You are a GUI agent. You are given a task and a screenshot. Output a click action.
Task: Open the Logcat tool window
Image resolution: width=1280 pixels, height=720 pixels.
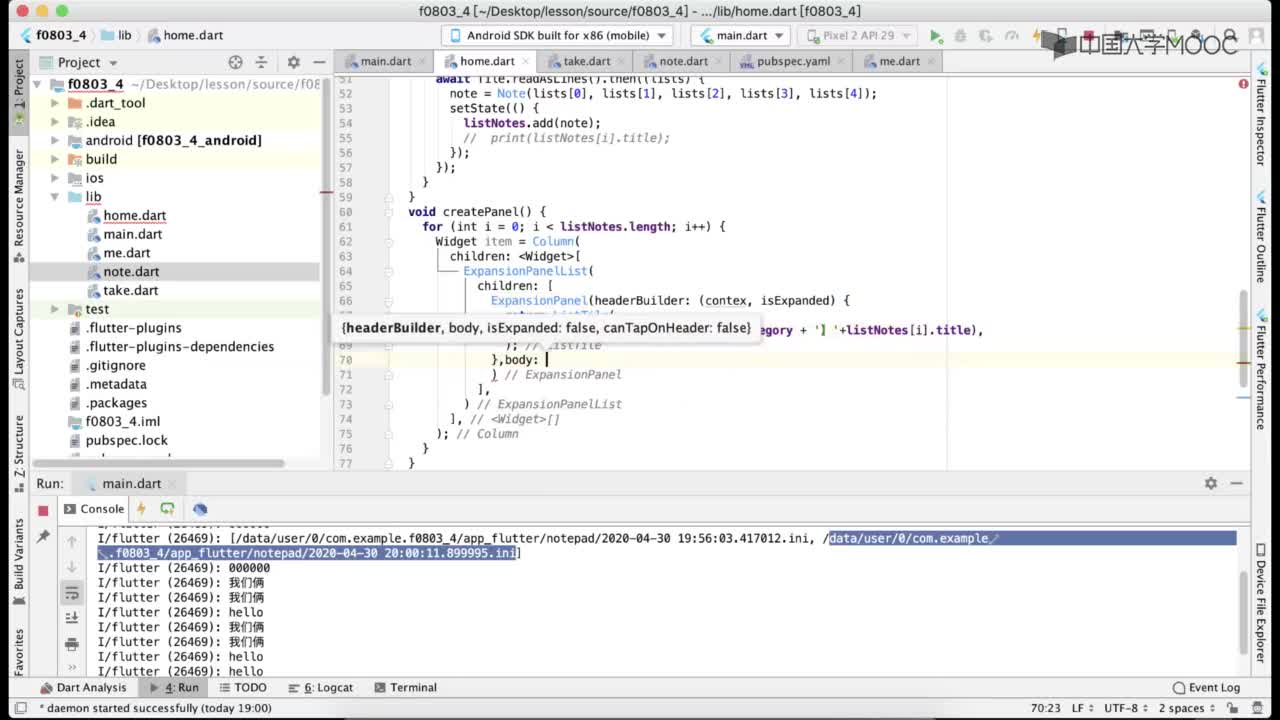[321, 688]
